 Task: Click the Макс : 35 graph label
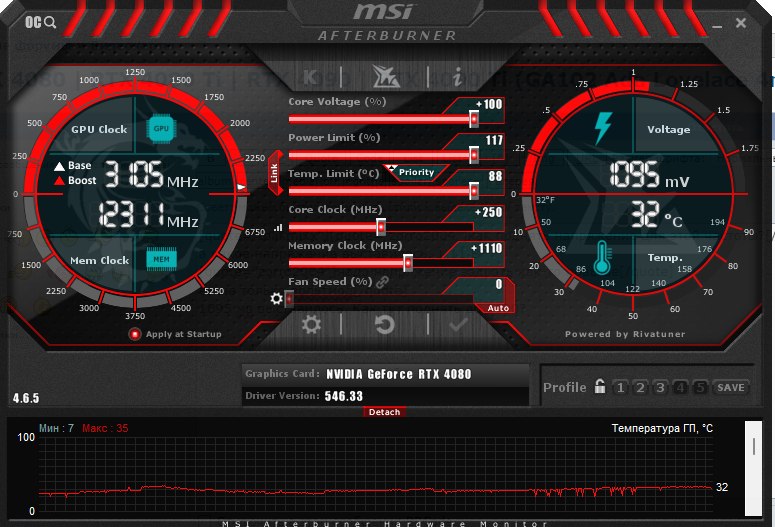pos(105,428)
